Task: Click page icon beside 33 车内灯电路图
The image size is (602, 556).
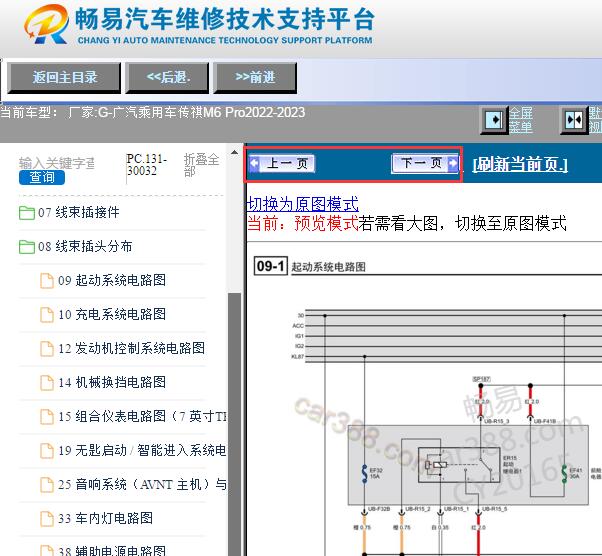Action: [47, 519]
